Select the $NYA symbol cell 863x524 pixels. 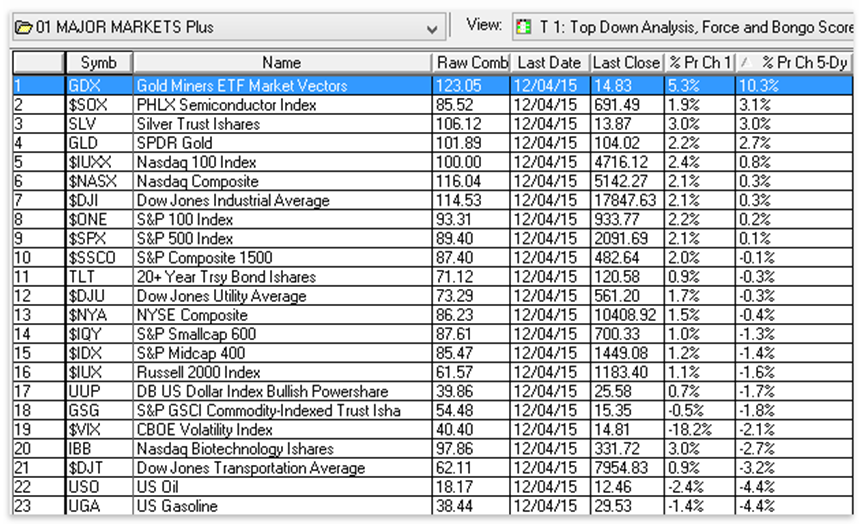[x=99, y=315]
